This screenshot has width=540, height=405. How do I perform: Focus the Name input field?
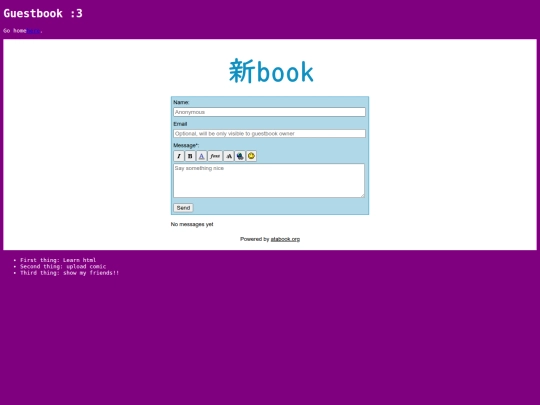269,112
